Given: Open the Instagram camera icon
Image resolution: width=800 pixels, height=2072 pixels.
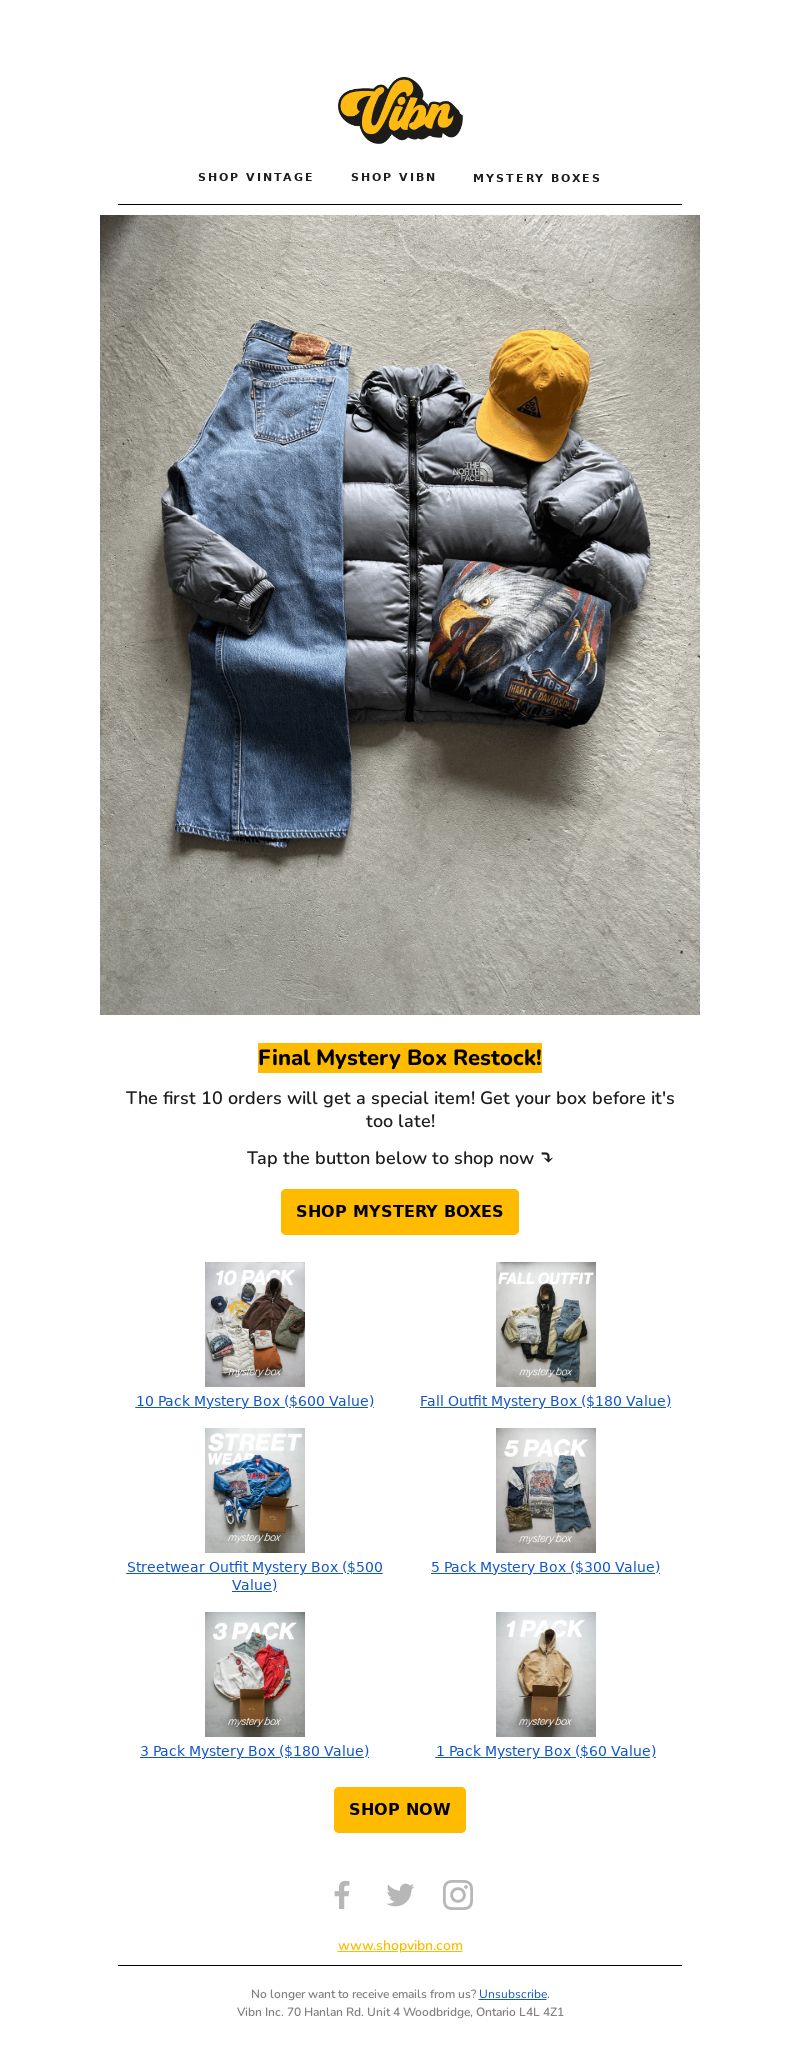Looking at the screenshot, I should point(458,1895).
